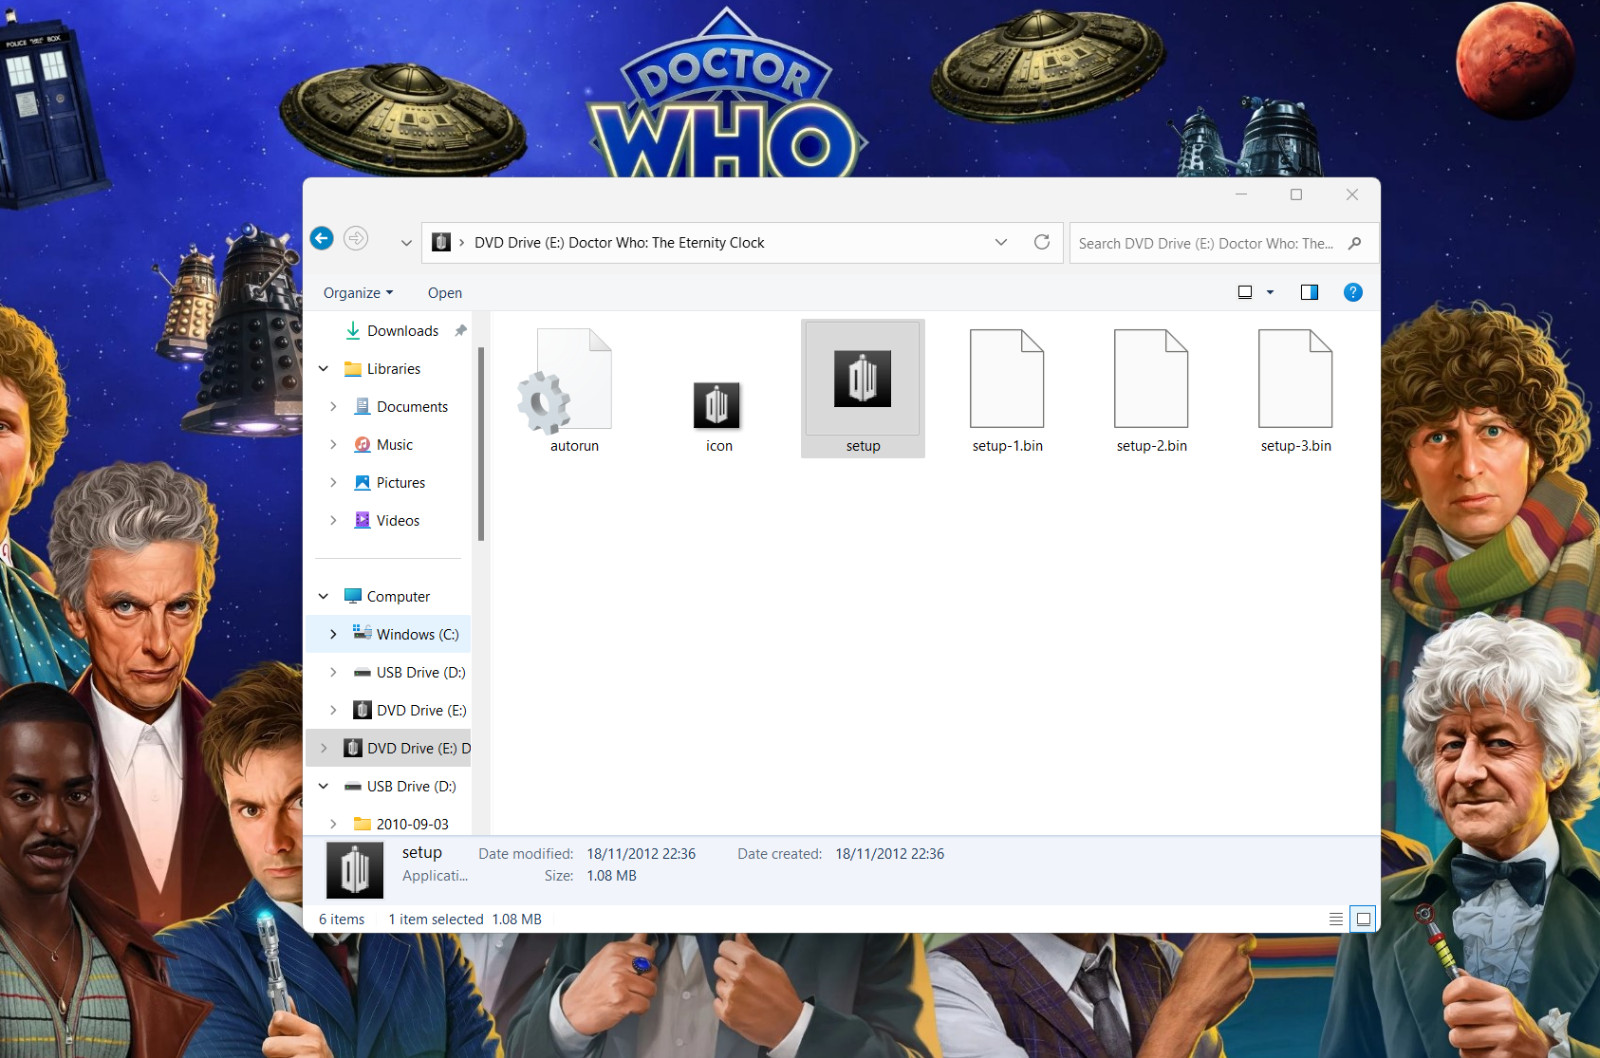
Task: Expand Windows (C:) drive node
Action: coord(333,635)
